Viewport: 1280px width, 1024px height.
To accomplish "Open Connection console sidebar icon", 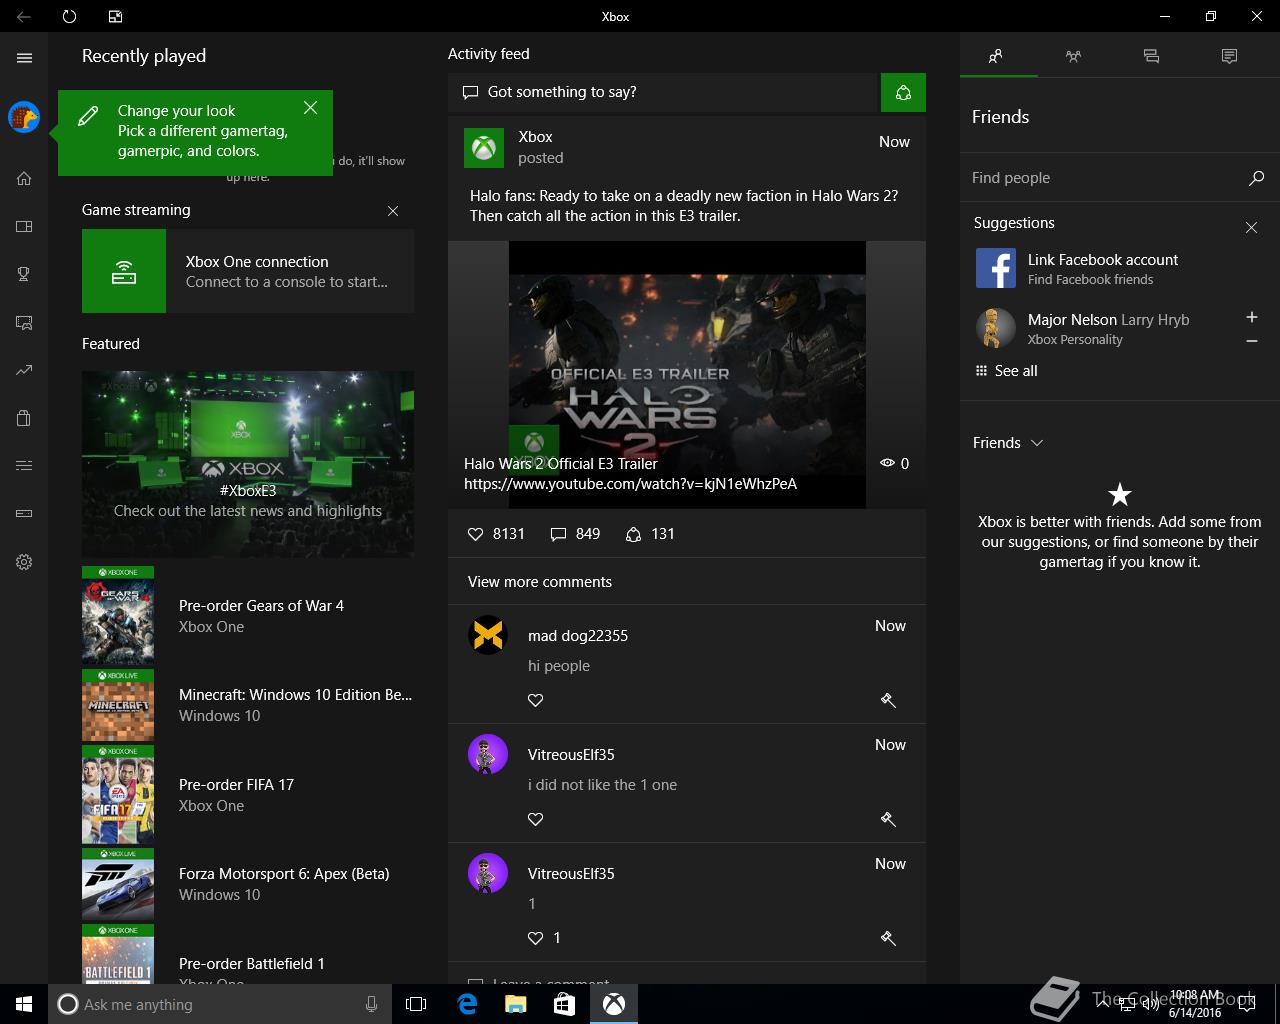I will point(24,513).
